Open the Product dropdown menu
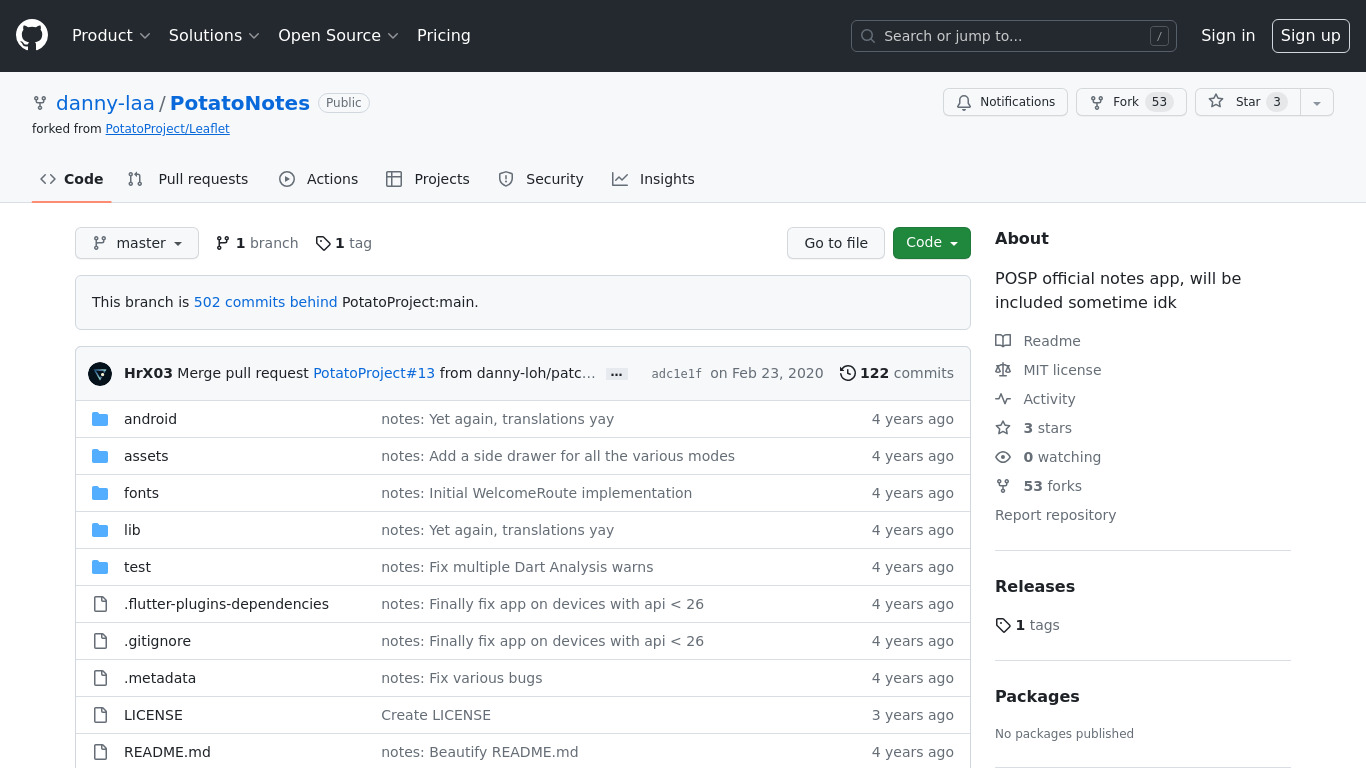The image size is (1366, 768). 111,36
